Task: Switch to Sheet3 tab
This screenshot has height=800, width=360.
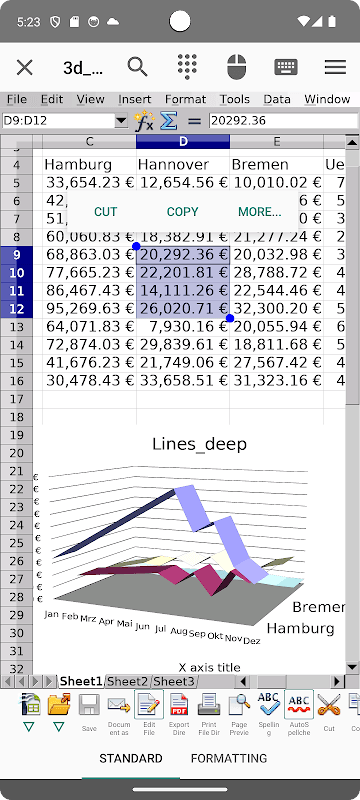Action: (x=173, y=681)
